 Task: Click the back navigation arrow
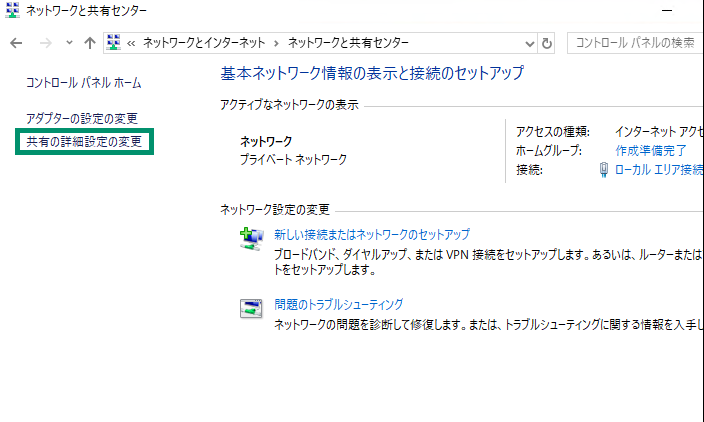16,43
